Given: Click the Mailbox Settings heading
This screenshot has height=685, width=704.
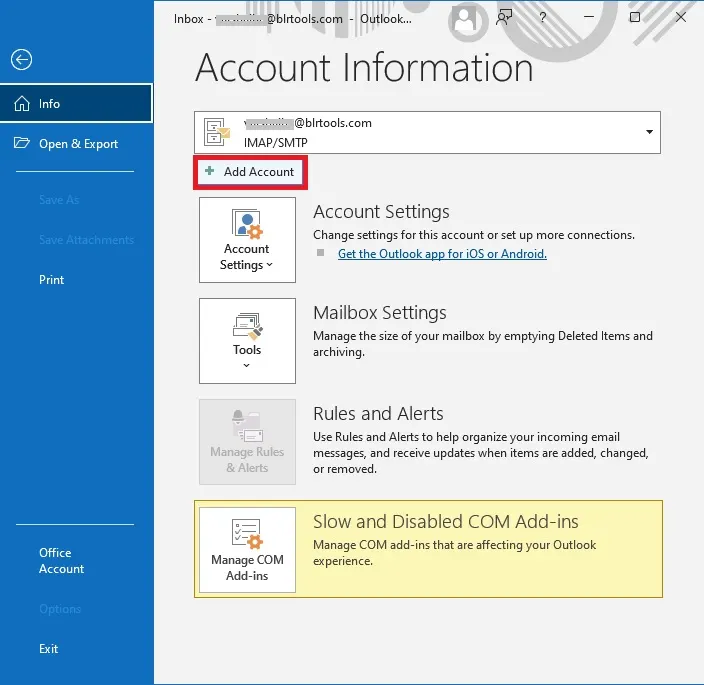Looking at the screenshot, I should 380,312.
